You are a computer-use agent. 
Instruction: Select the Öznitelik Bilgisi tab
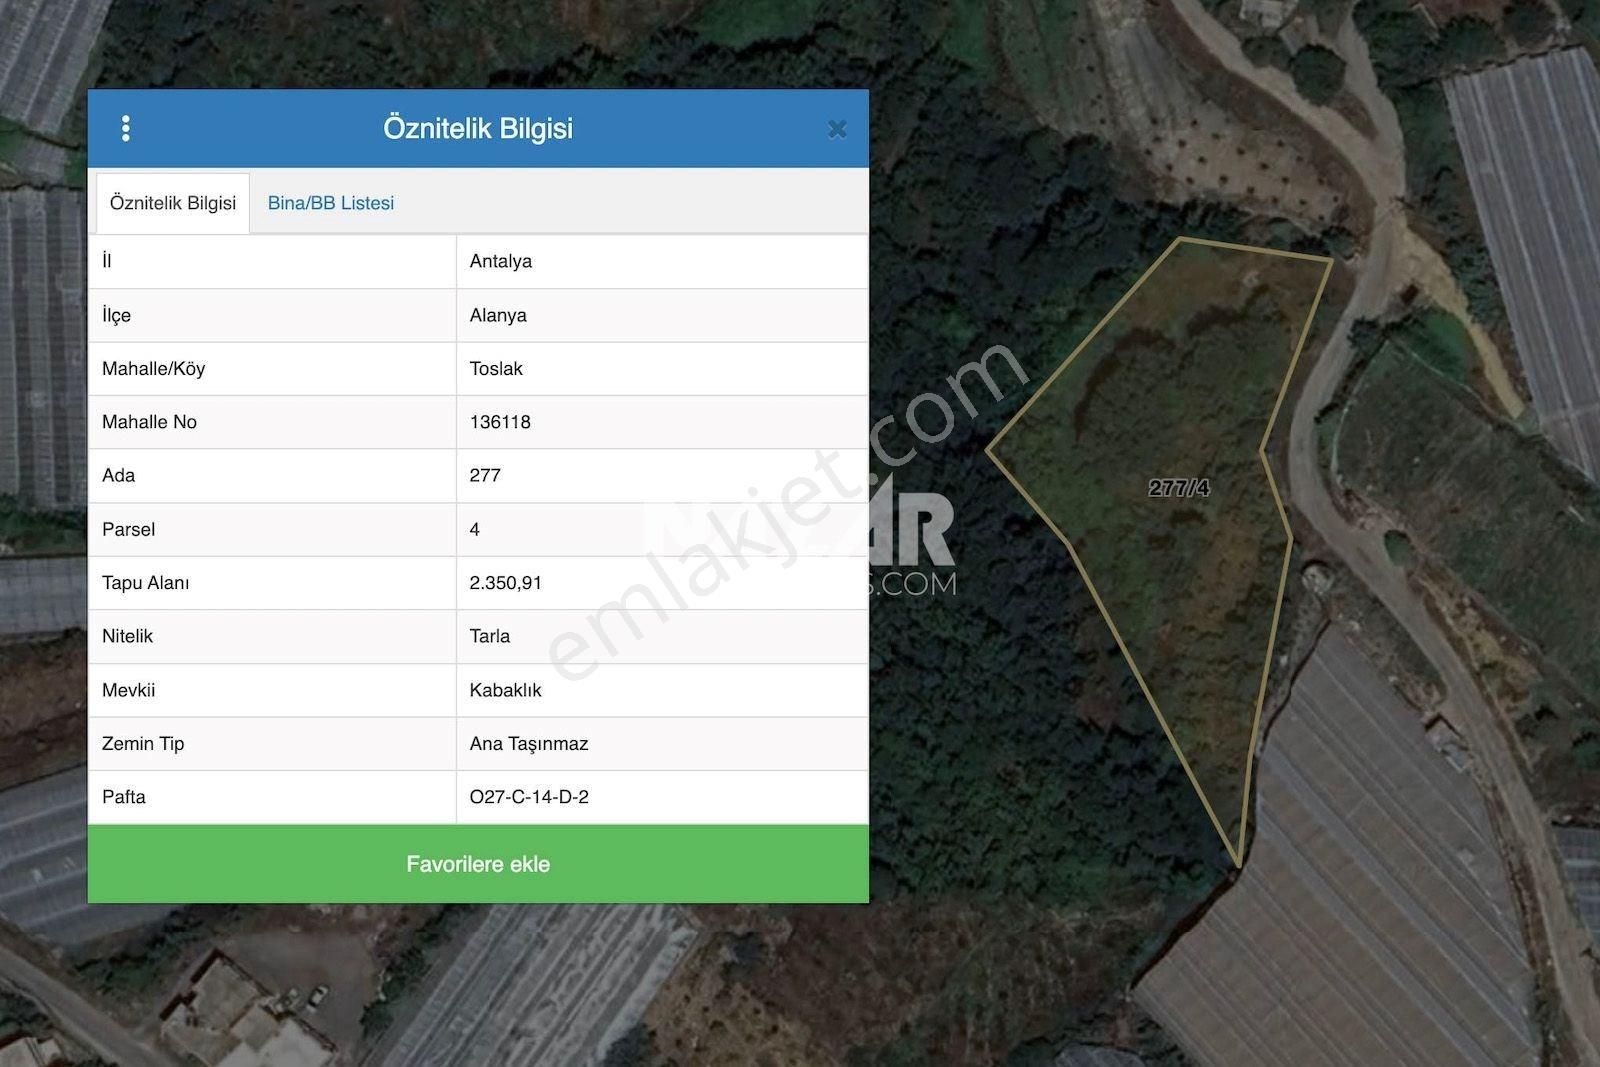tap(172, 202)
